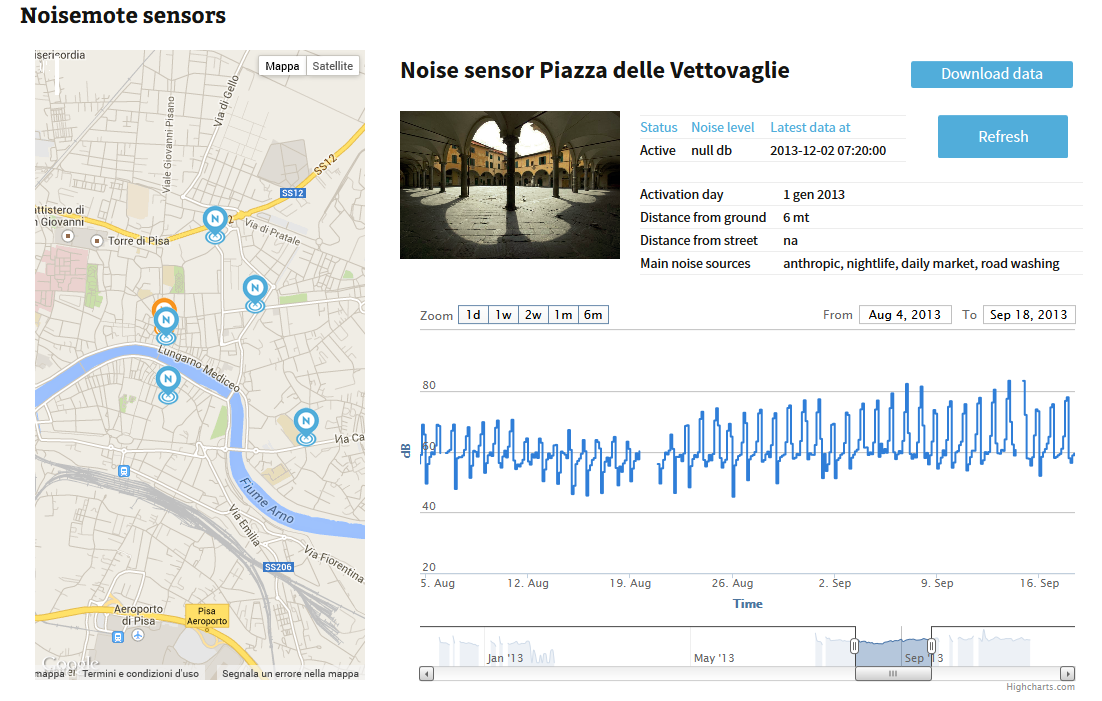Click the null db noise value
The image size is (1102, 701).
coord(711,150)
